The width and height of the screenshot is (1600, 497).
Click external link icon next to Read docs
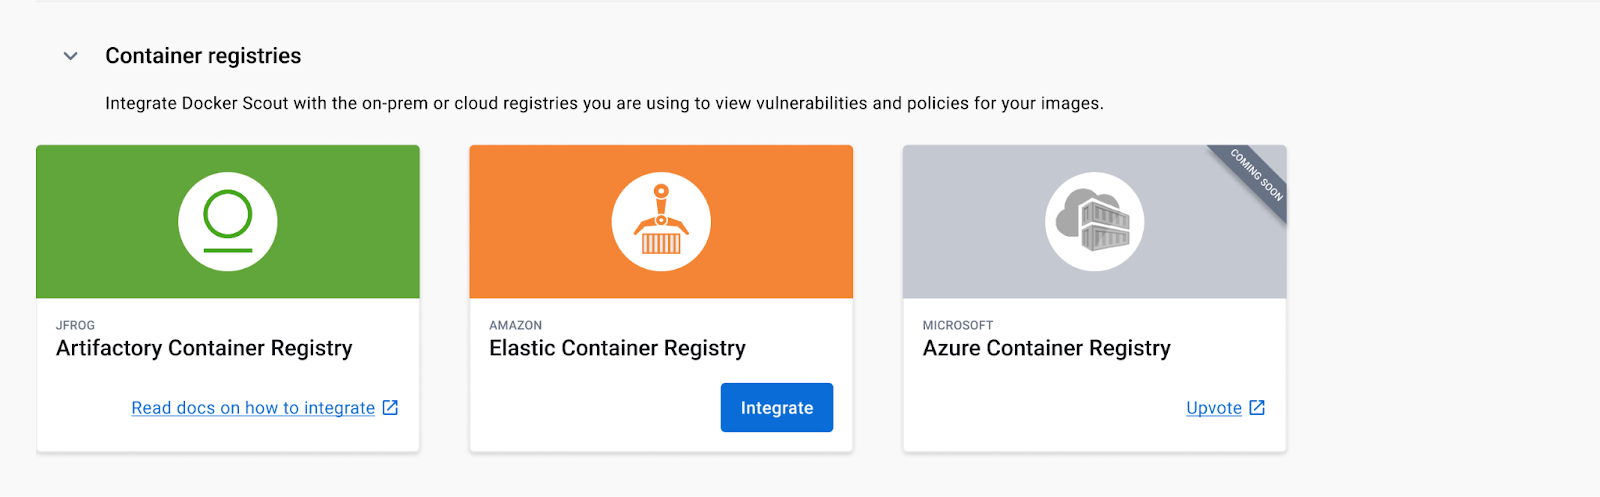(391, 407)
